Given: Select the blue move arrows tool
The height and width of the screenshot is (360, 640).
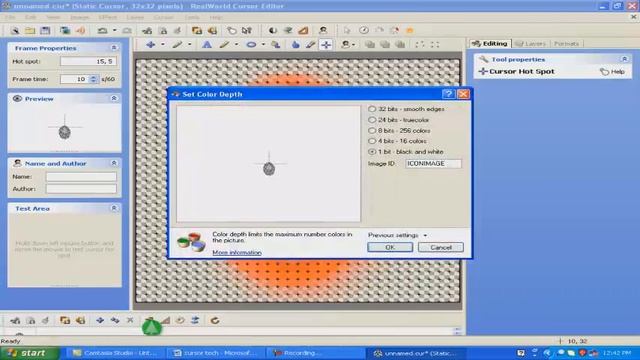Looking at the screenshot, I should [151, 44].
